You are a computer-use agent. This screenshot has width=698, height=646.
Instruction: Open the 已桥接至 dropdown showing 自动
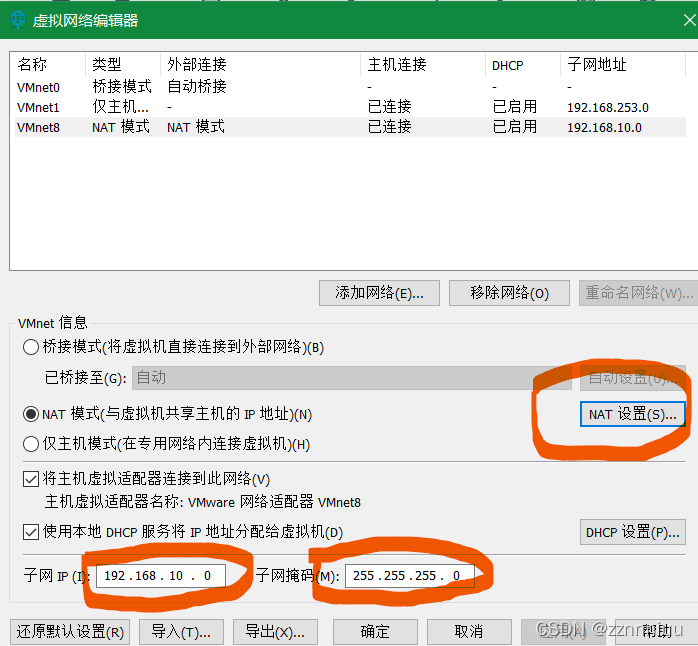352,378
